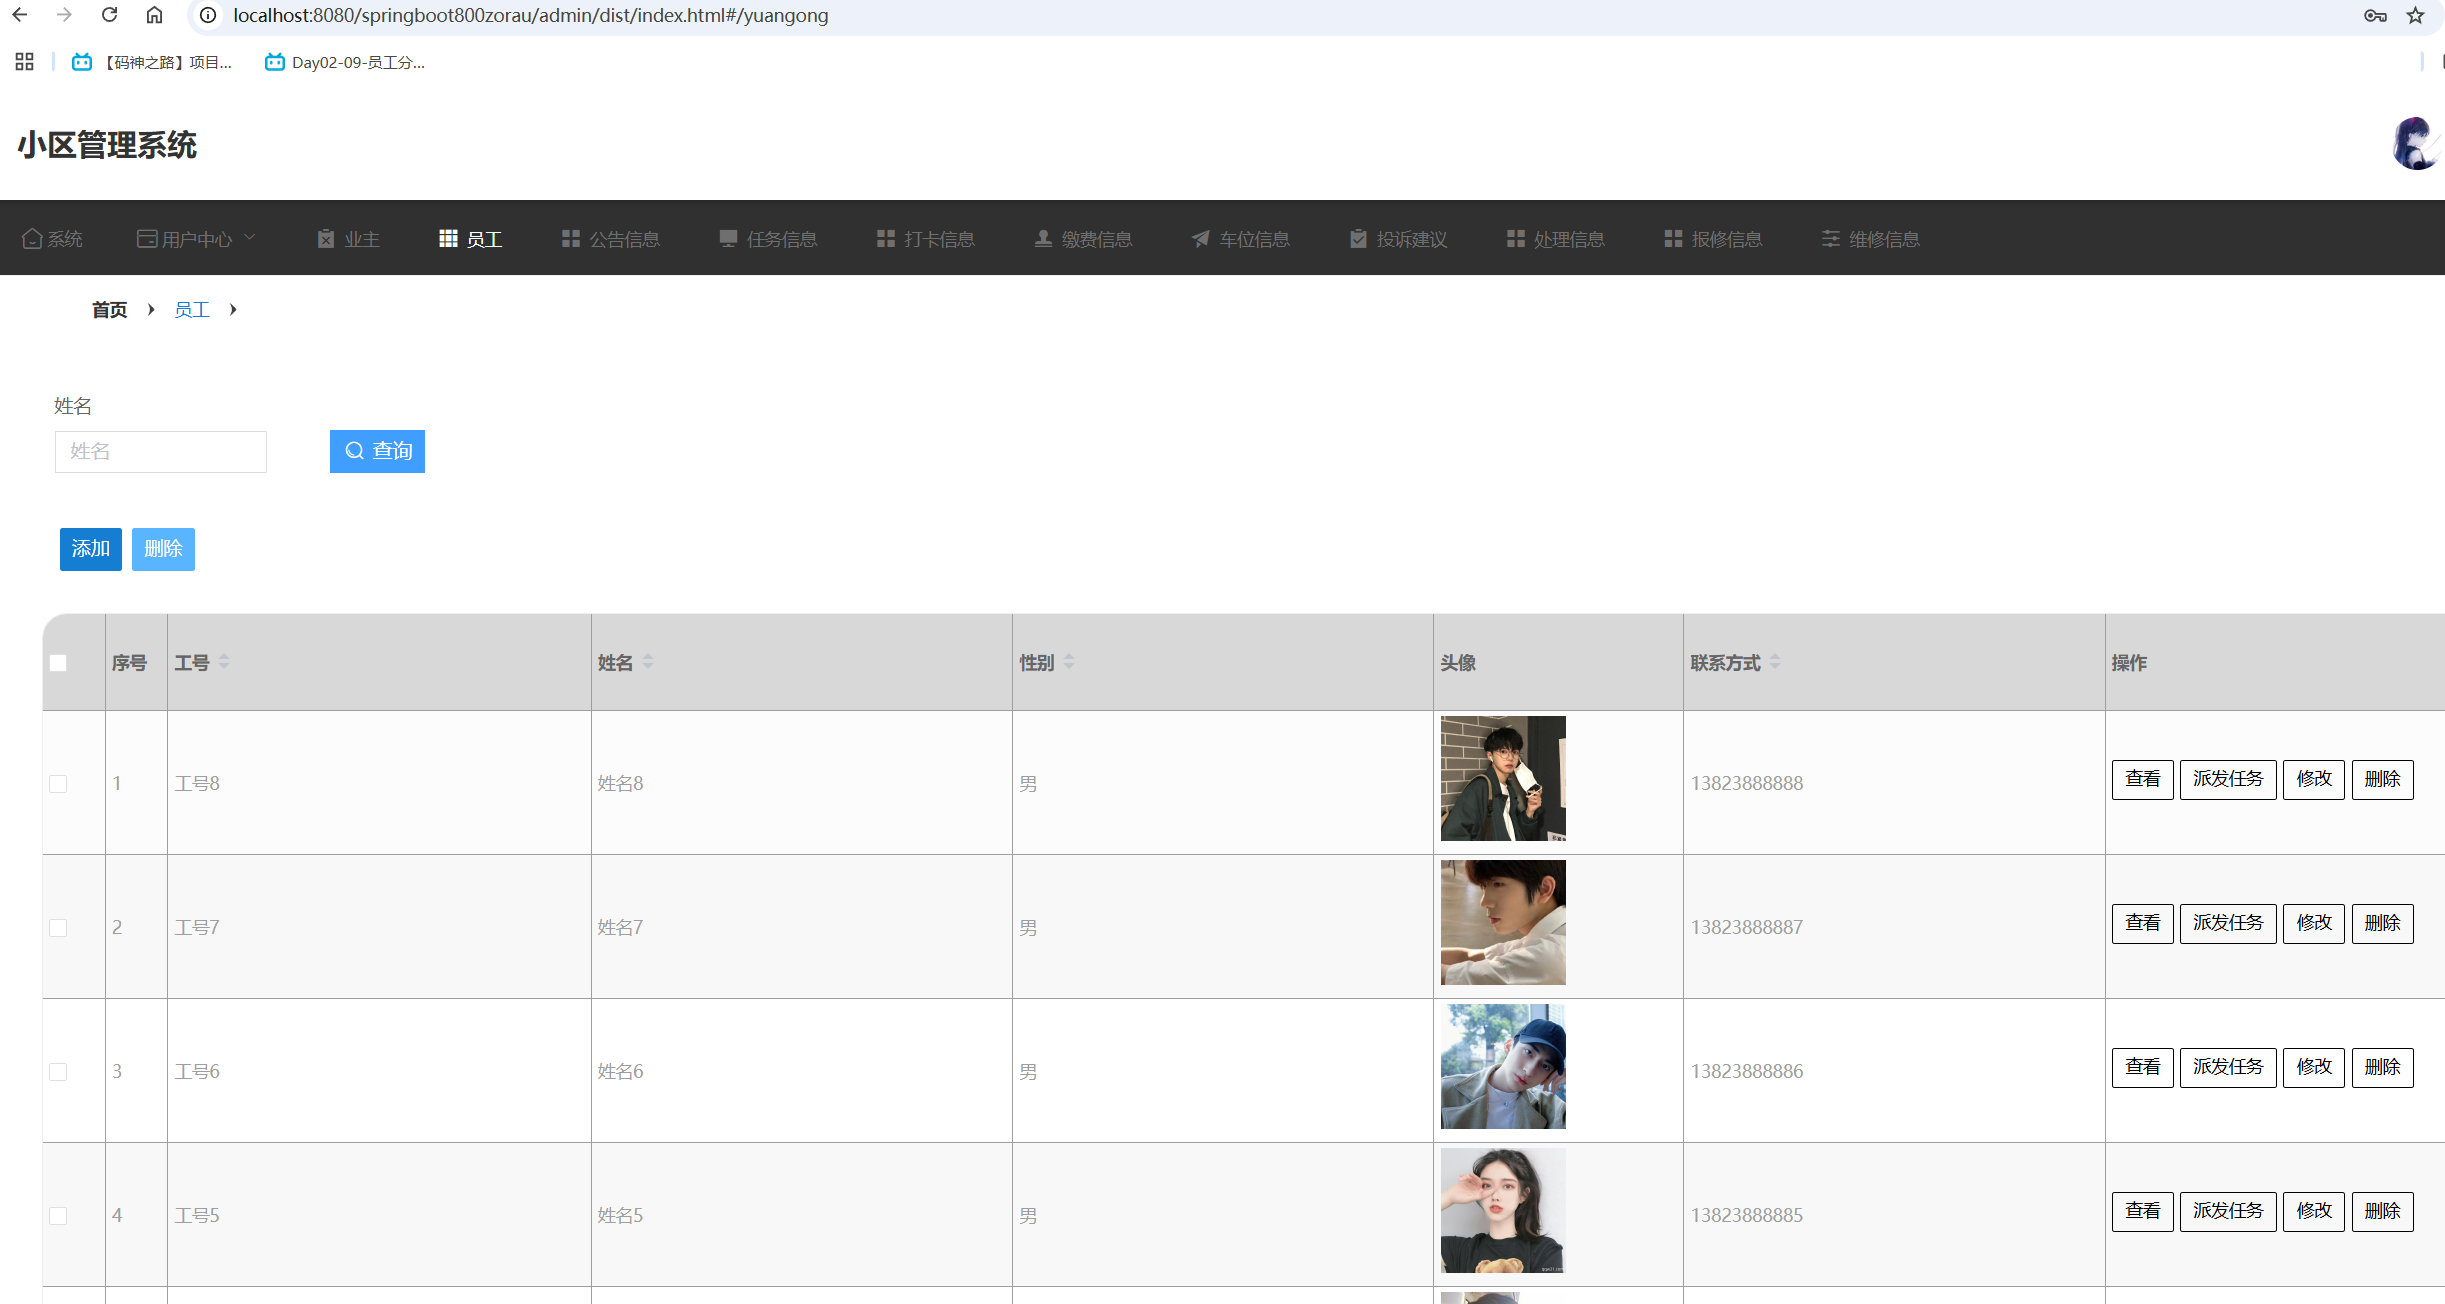This screenshot has width=2445, height=1304.
Task: Check the checkbox for row 工号8
Action: coord(58,784)
